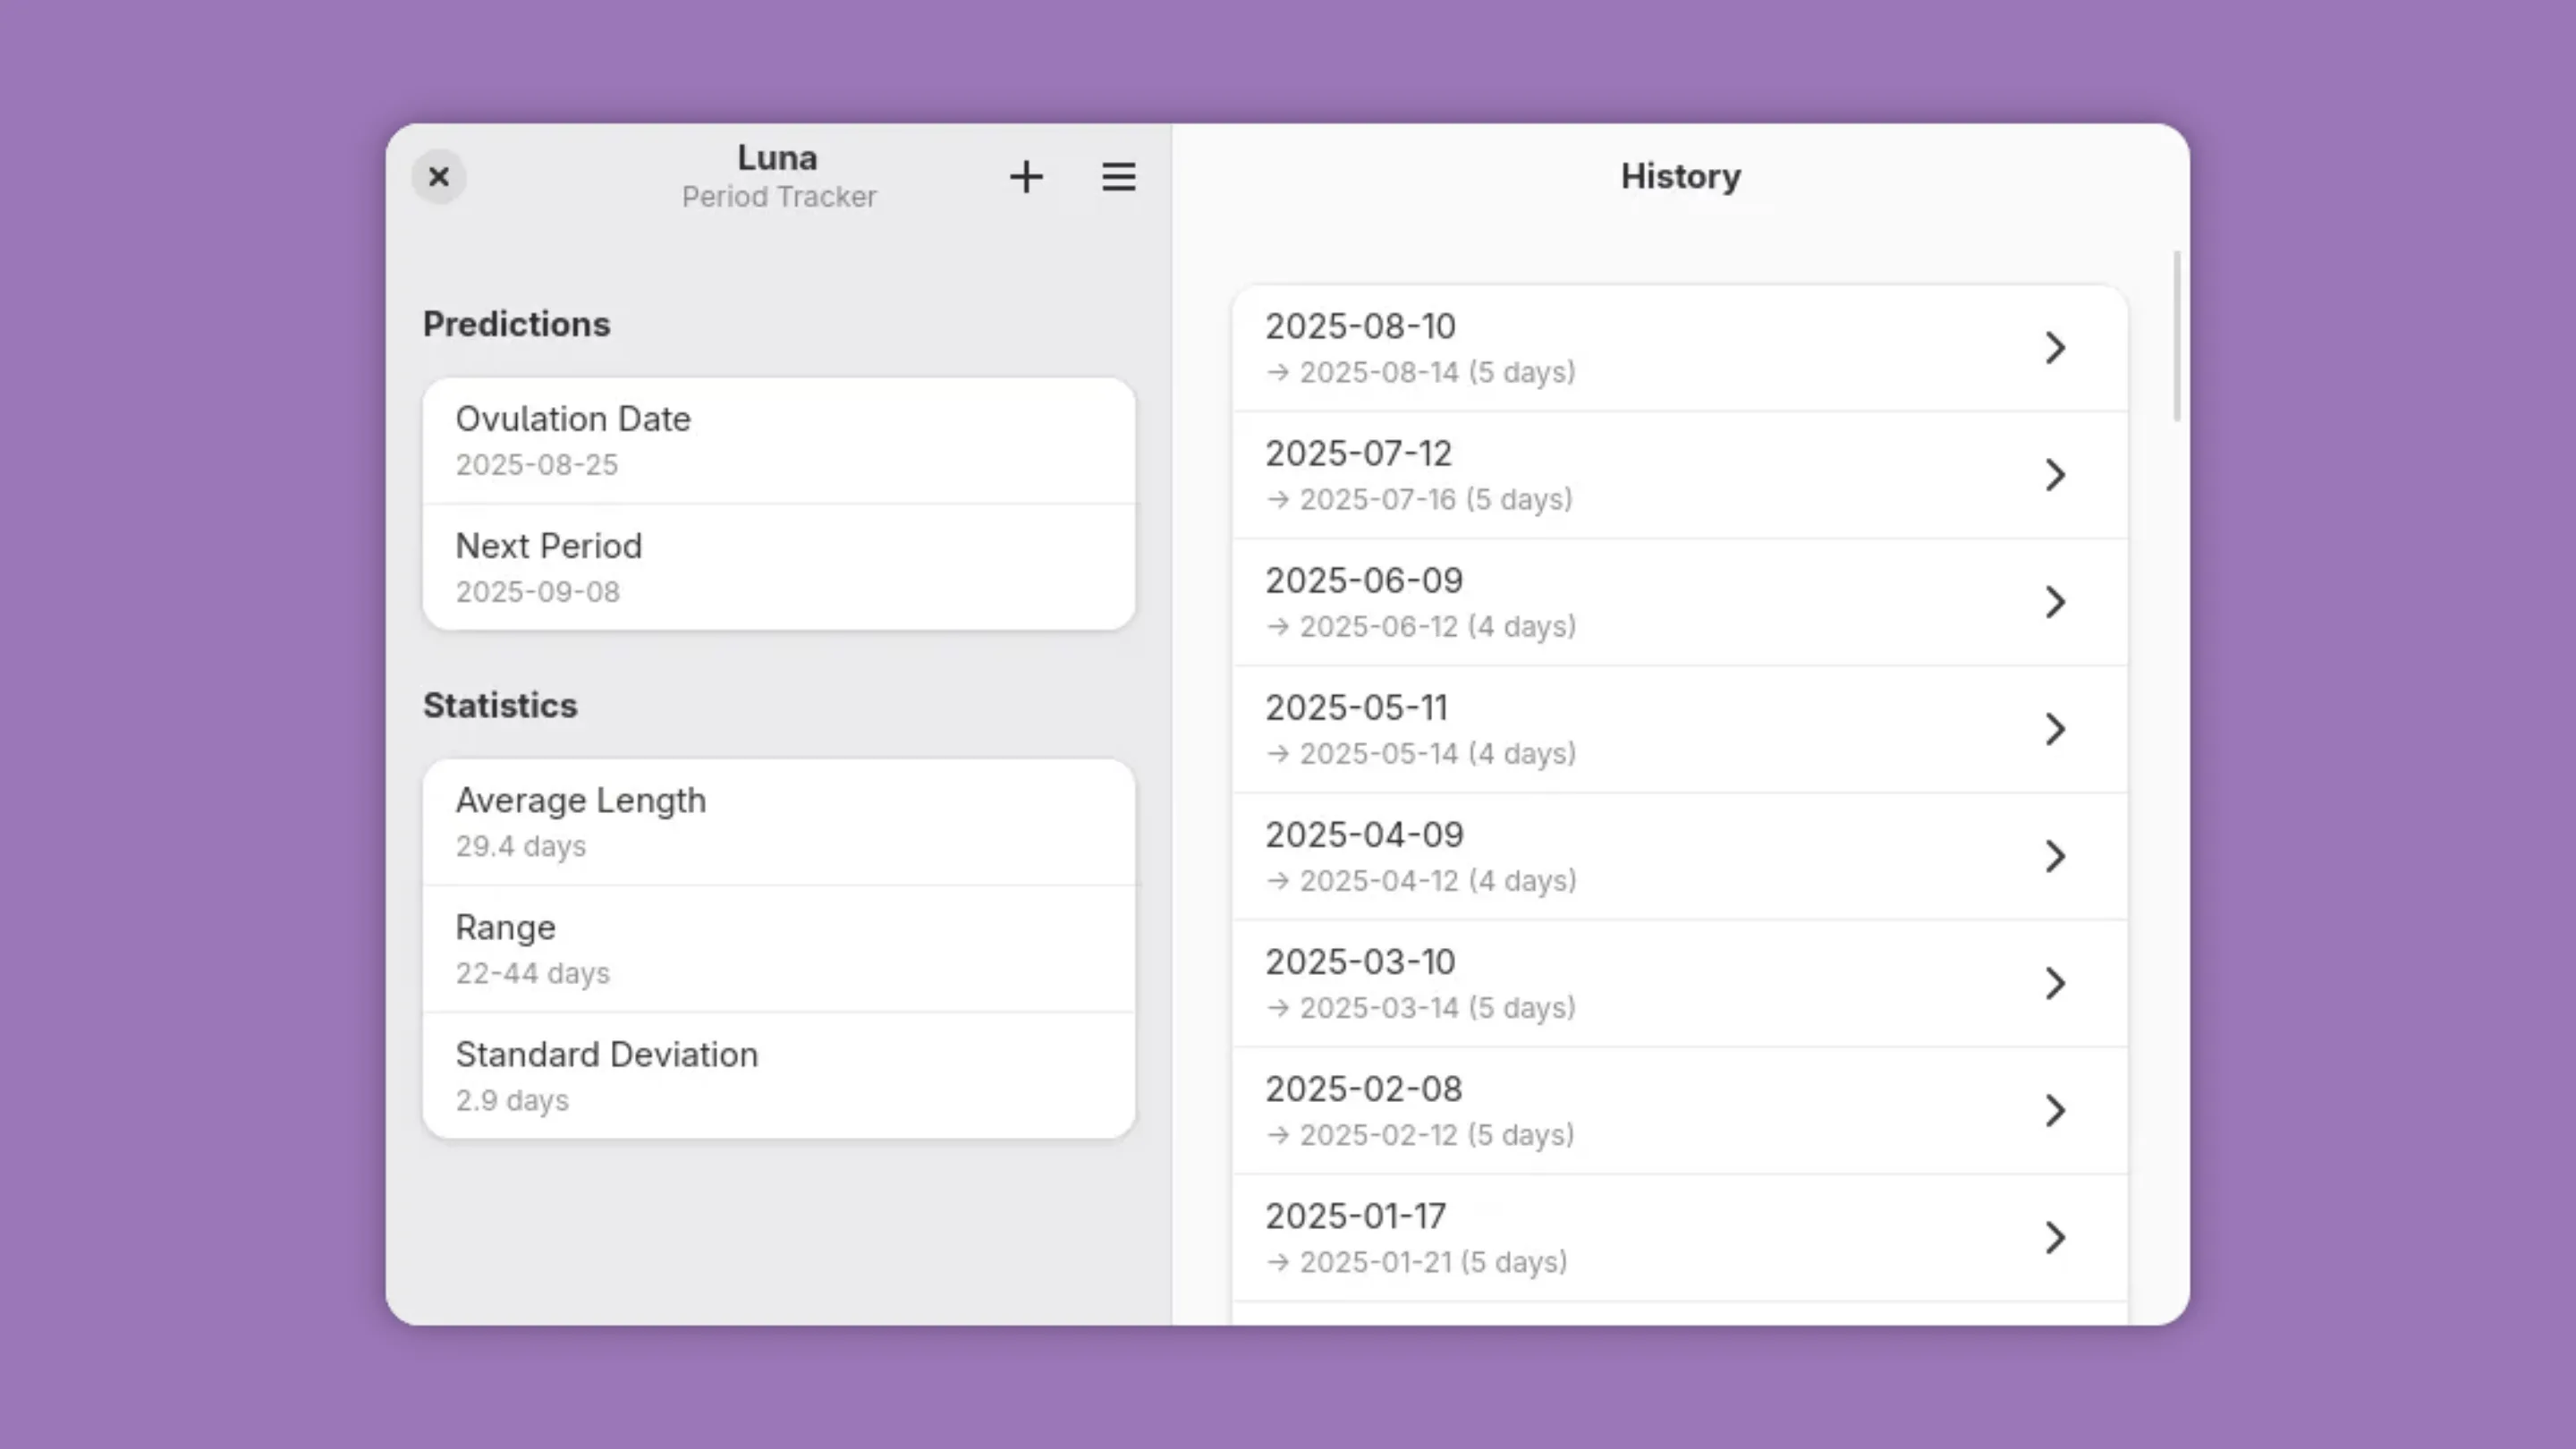Click the arrow icon next to 2025-08-10 entry
Screen dimensions: 2576x1449
(x=2056, y=347)
